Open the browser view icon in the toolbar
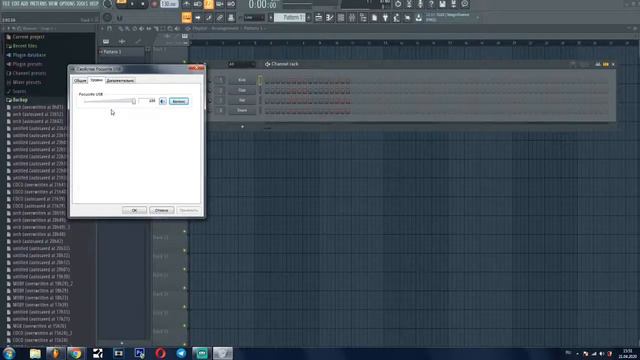Image resolution: width=640 pixels, height=360 pixels. (363, 18)
